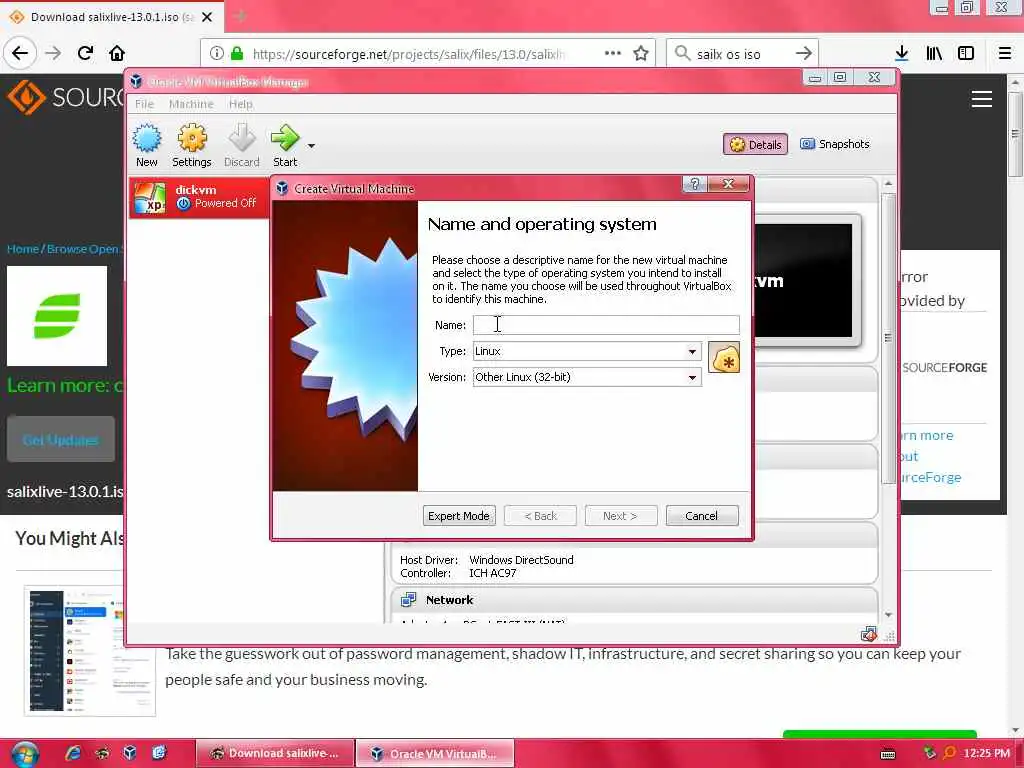The image size is (1024, 768).
Task: Click the VirtualBox details pane scrollbar
Action: click(888, 338)
